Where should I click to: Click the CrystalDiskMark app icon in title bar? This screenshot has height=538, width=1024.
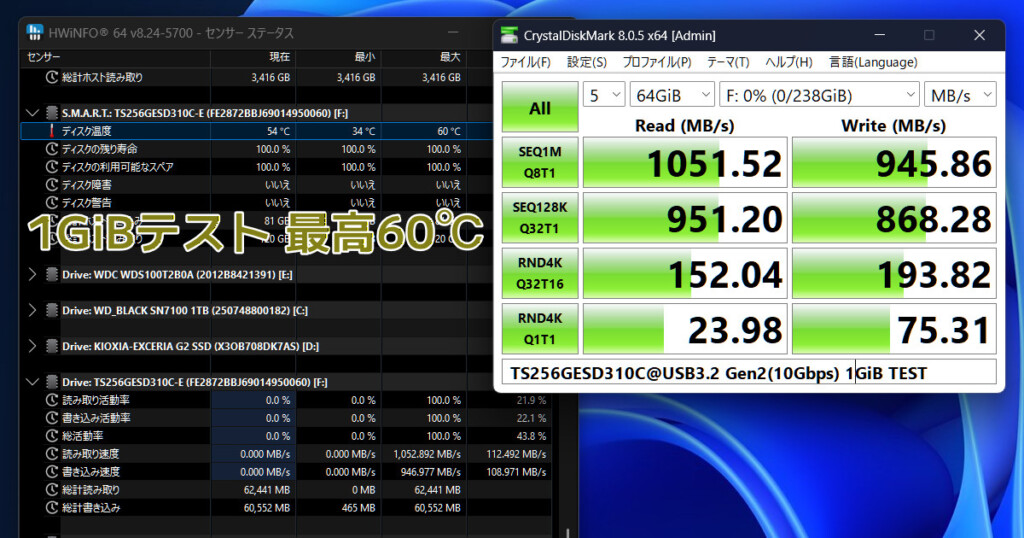(x=509, y=35)
